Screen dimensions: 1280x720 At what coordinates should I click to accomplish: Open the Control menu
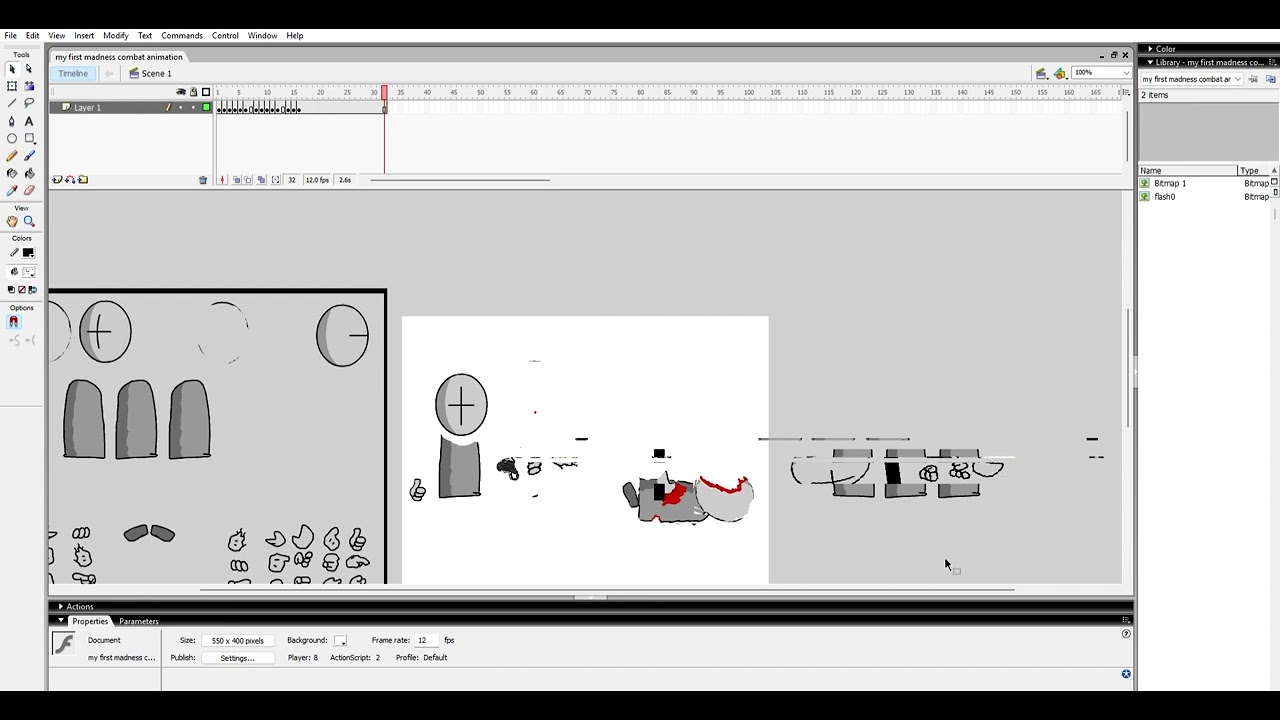click(x=225, y=35)
